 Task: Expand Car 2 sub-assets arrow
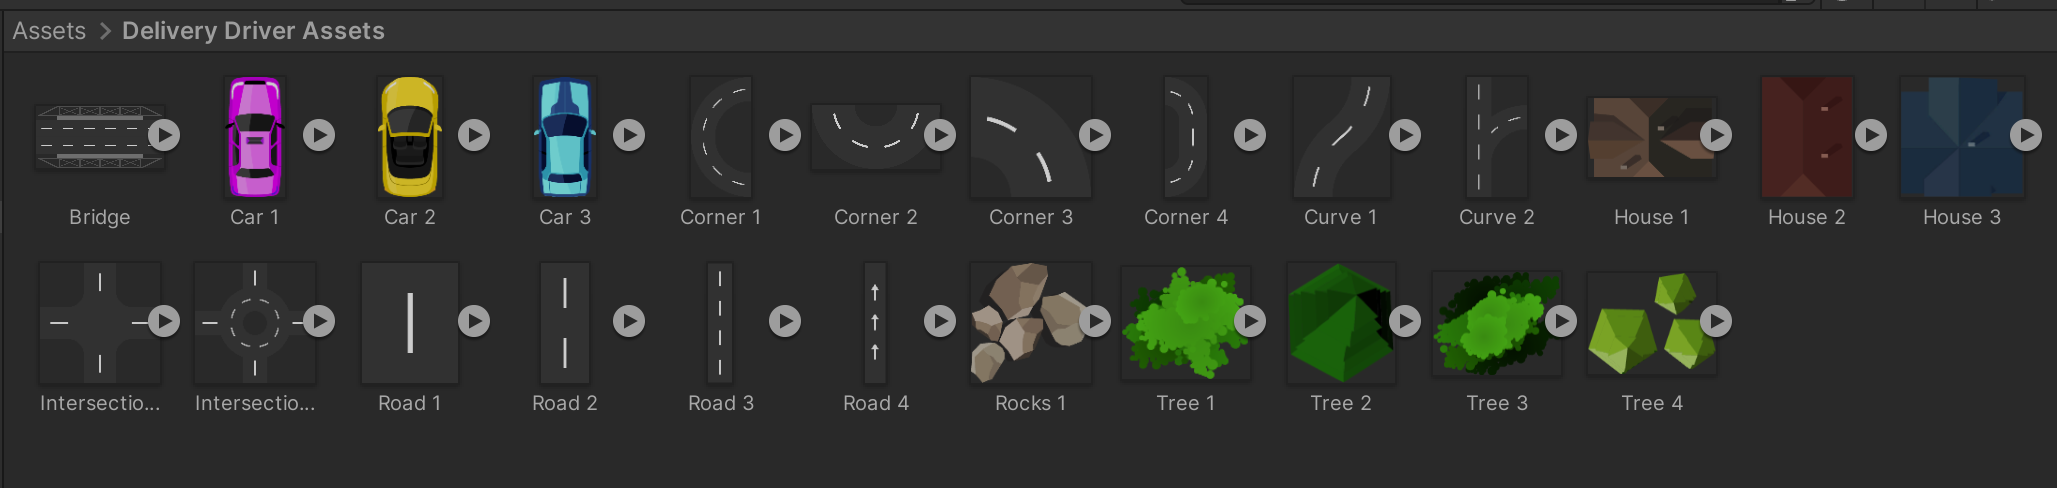point(474,135)
